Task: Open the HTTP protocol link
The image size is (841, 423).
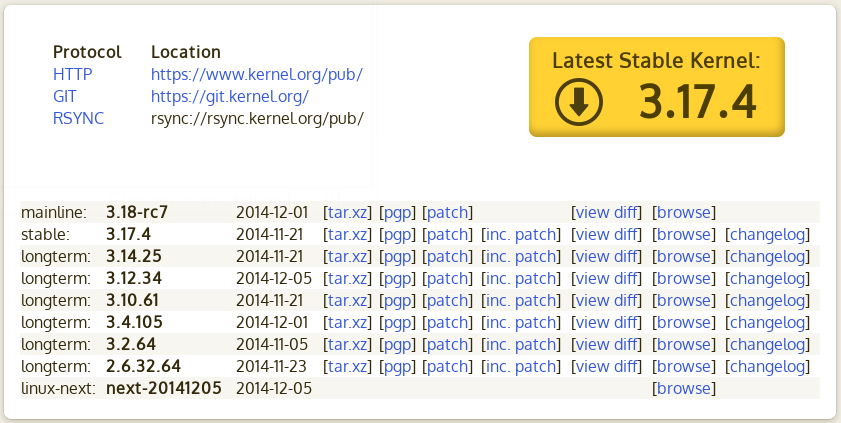Action: click(x=73, y=74)
